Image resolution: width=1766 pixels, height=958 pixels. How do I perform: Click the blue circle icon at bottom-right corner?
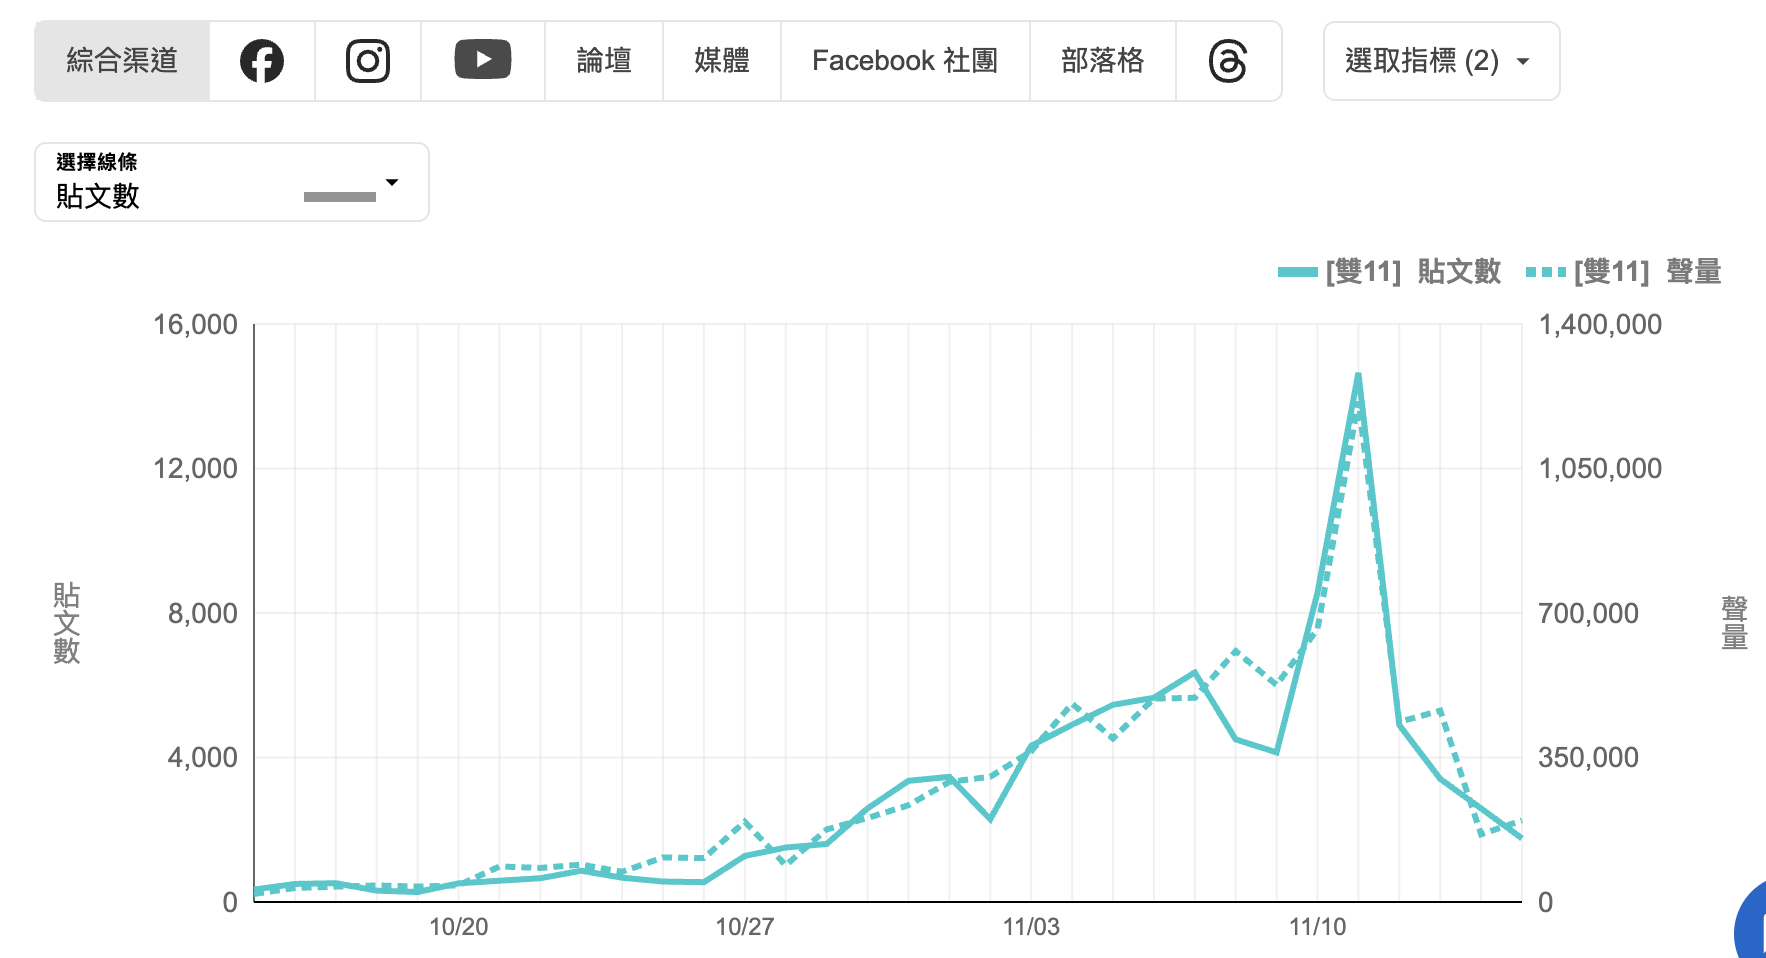(x=1751, y=925)
